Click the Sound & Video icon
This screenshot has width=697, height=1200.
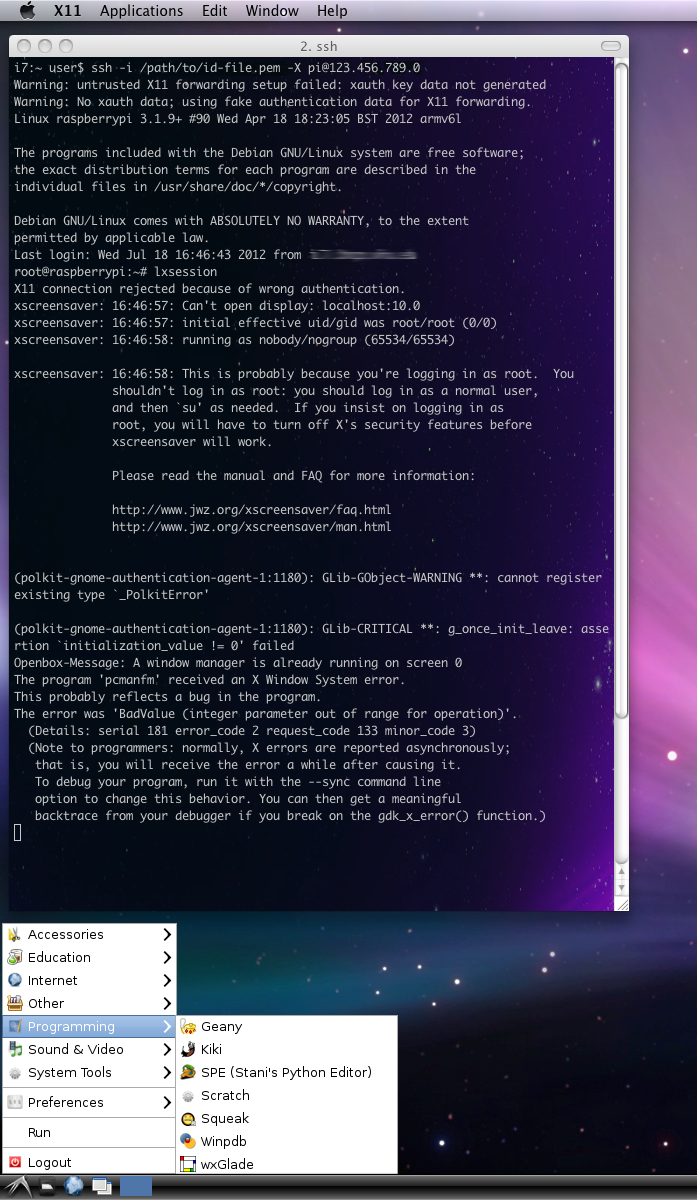15,1049
